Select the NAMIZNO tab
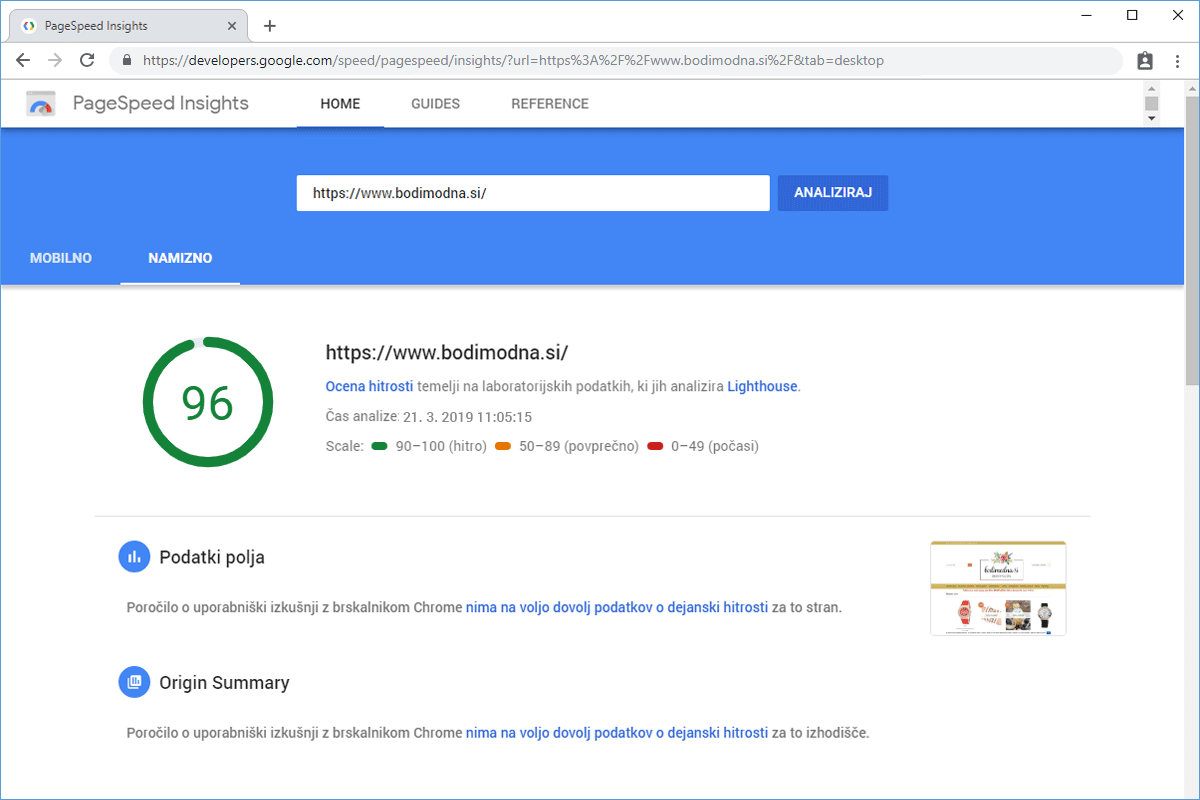The image size is (1200, 800). pos(180,258)
